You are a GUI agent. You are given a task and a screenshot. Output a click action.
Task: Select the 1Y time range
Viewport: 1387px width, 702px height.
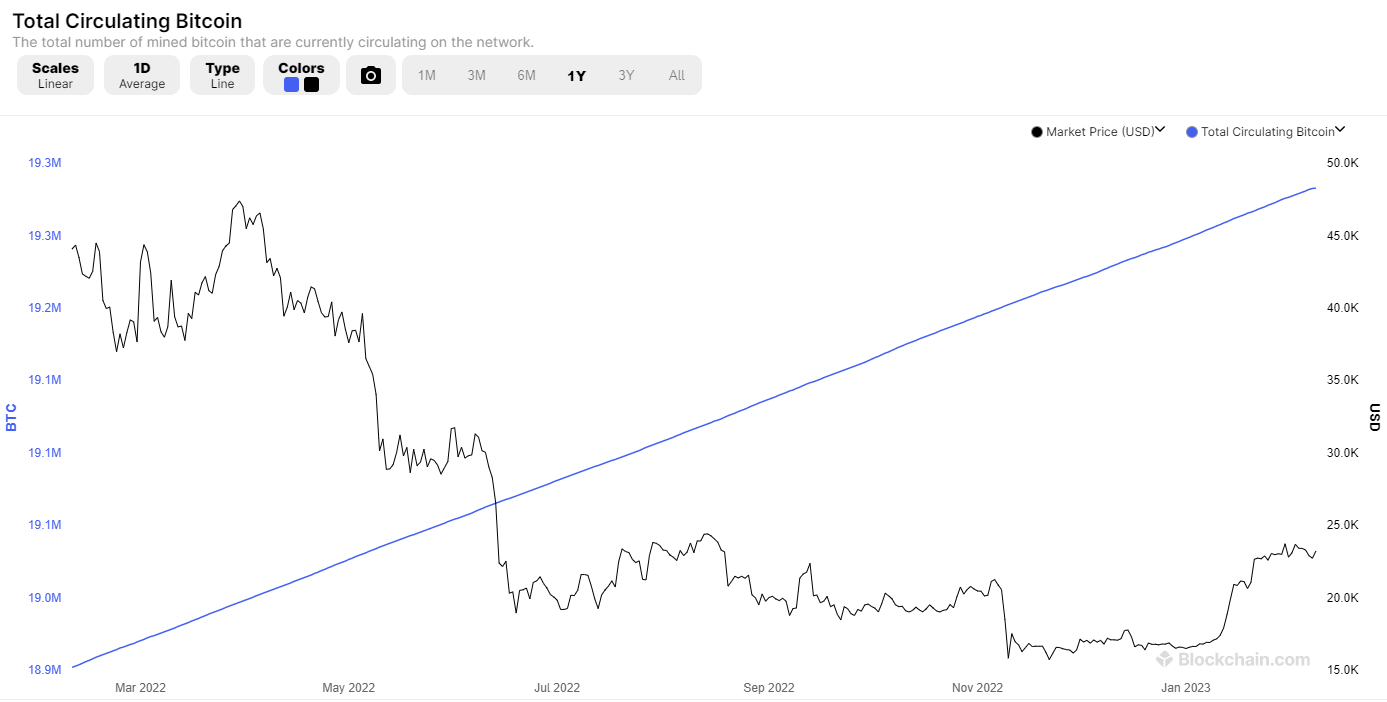pos(576,75)
